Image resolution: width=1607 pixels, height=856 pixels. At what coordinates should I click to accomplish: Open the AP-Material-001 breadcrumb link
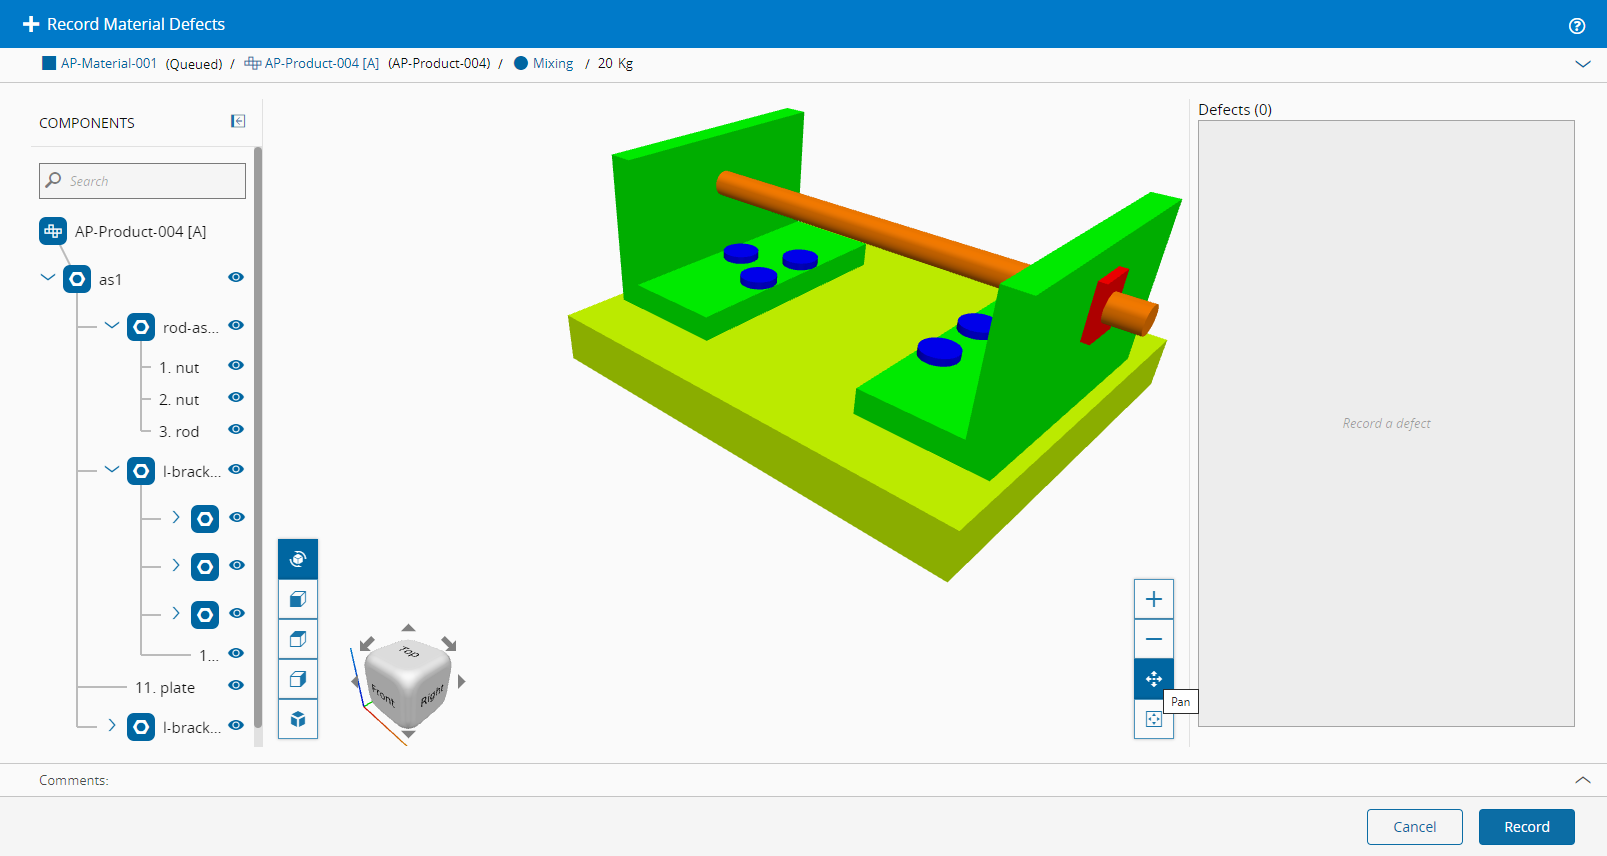(109, 63)
